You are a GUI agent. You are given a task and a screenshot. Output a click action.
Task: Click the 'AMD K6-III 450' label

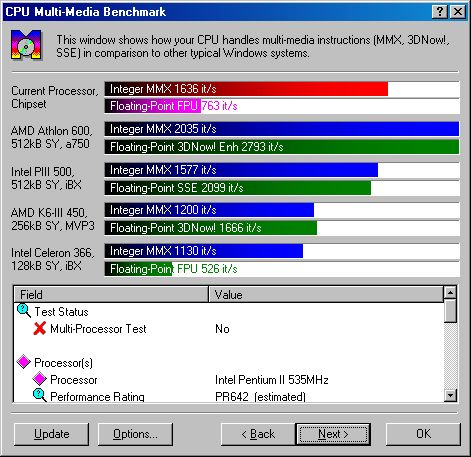pos(53,219)
